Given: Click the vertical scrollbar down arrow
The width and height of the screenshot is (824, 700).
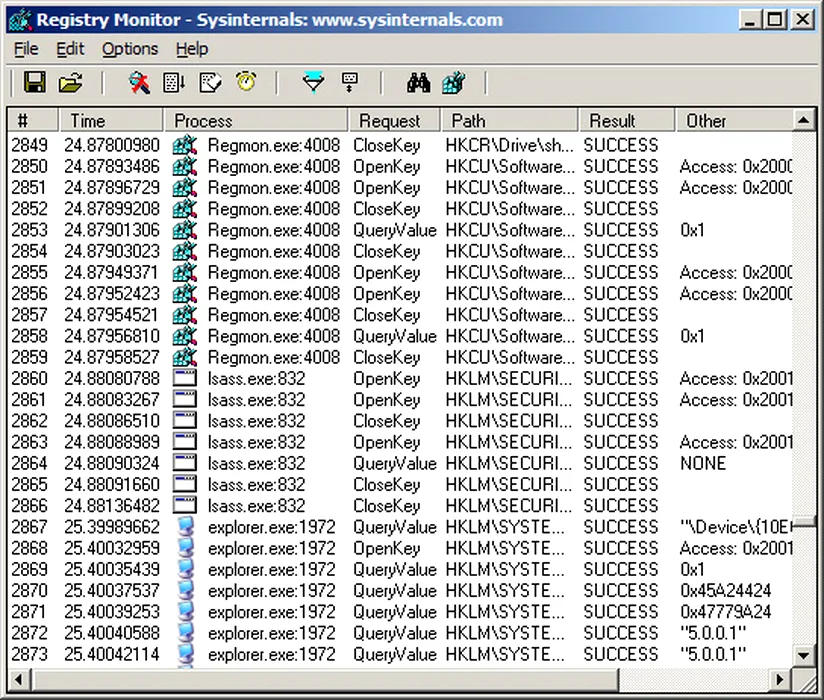Looking at the screenshot, I should pos(804,655).
